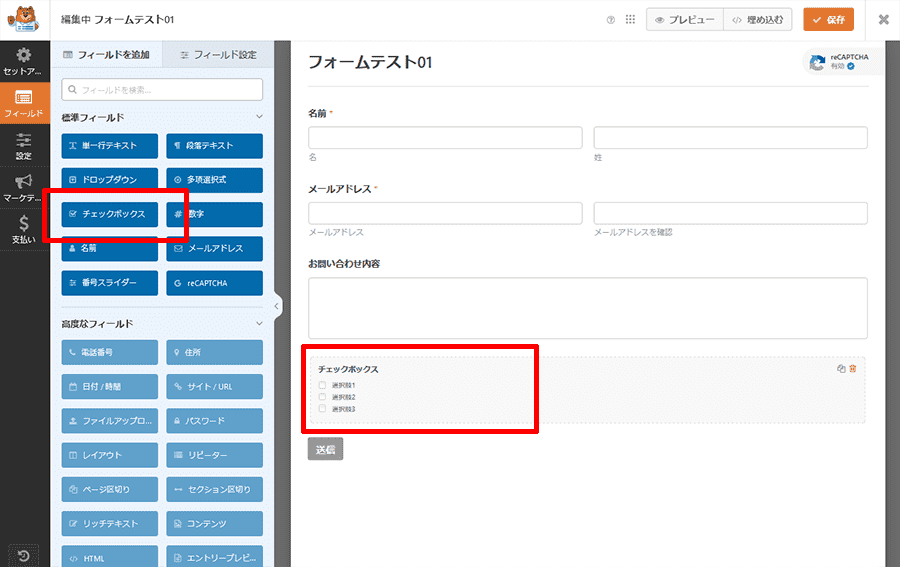Collapse the 標準フィールド group
900x567 pixels.
tap(259, 117)
